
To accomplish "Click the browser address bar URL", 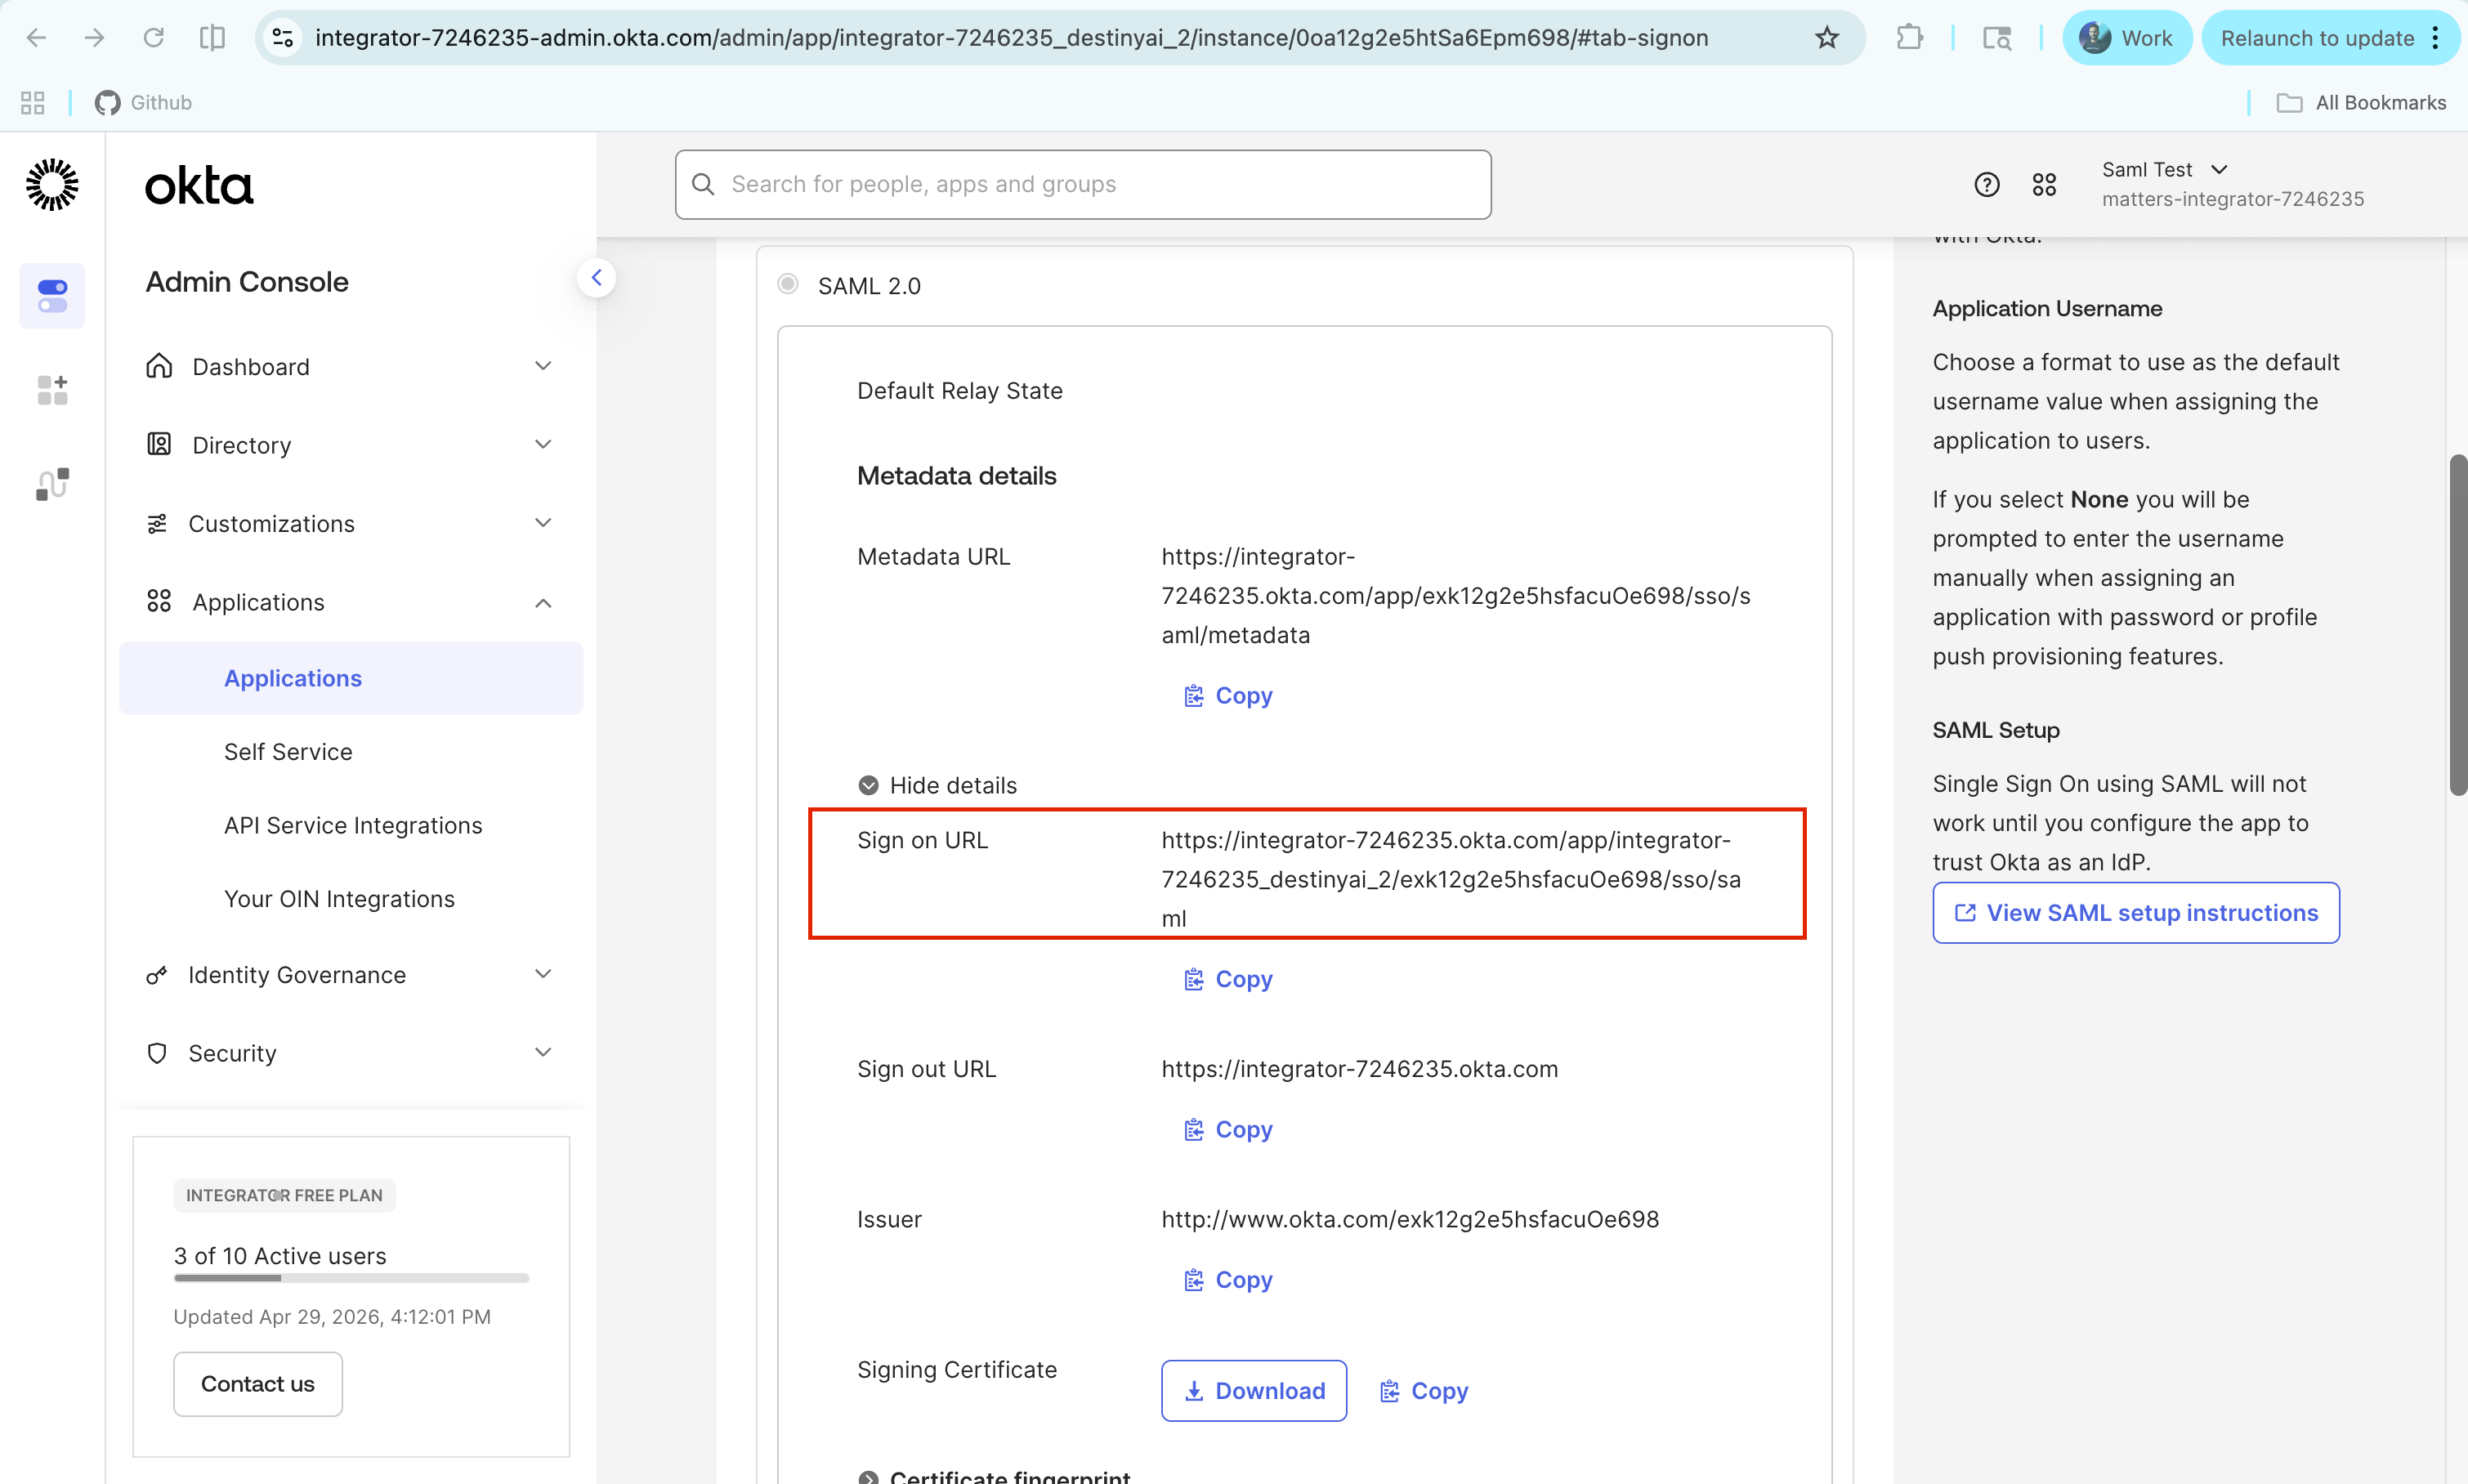I will [x=1011, y=38].
